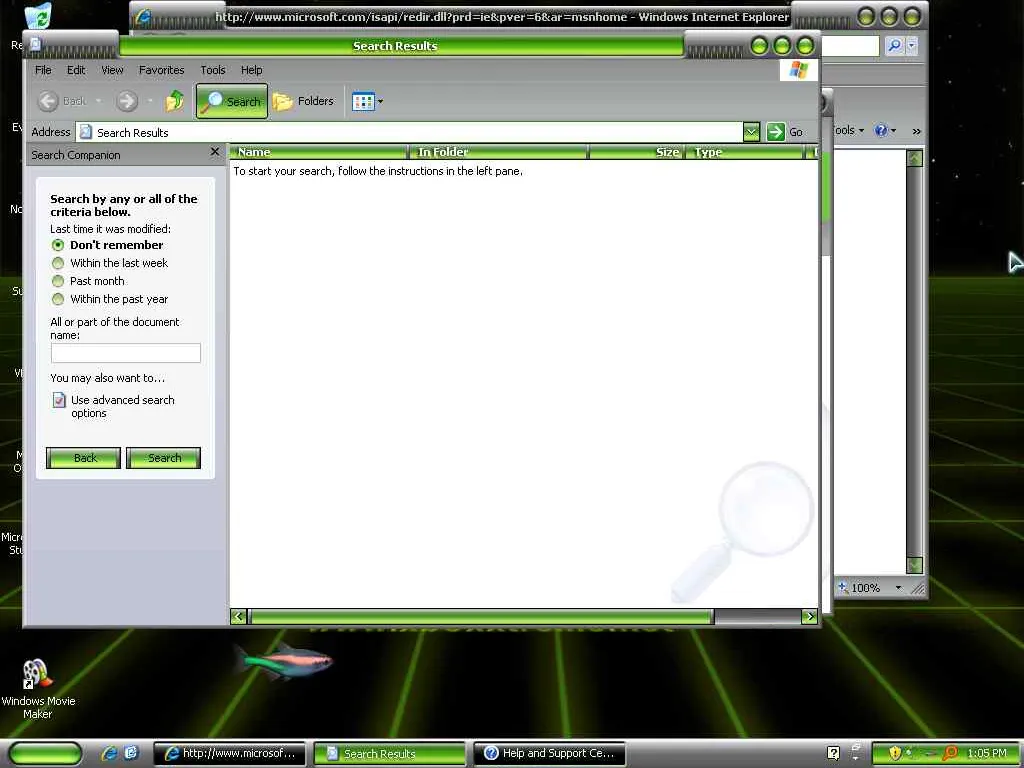Viewport: 1024px width, 768px height.
Task: Click the green Go arrow
Action: (x=776, y=132)
